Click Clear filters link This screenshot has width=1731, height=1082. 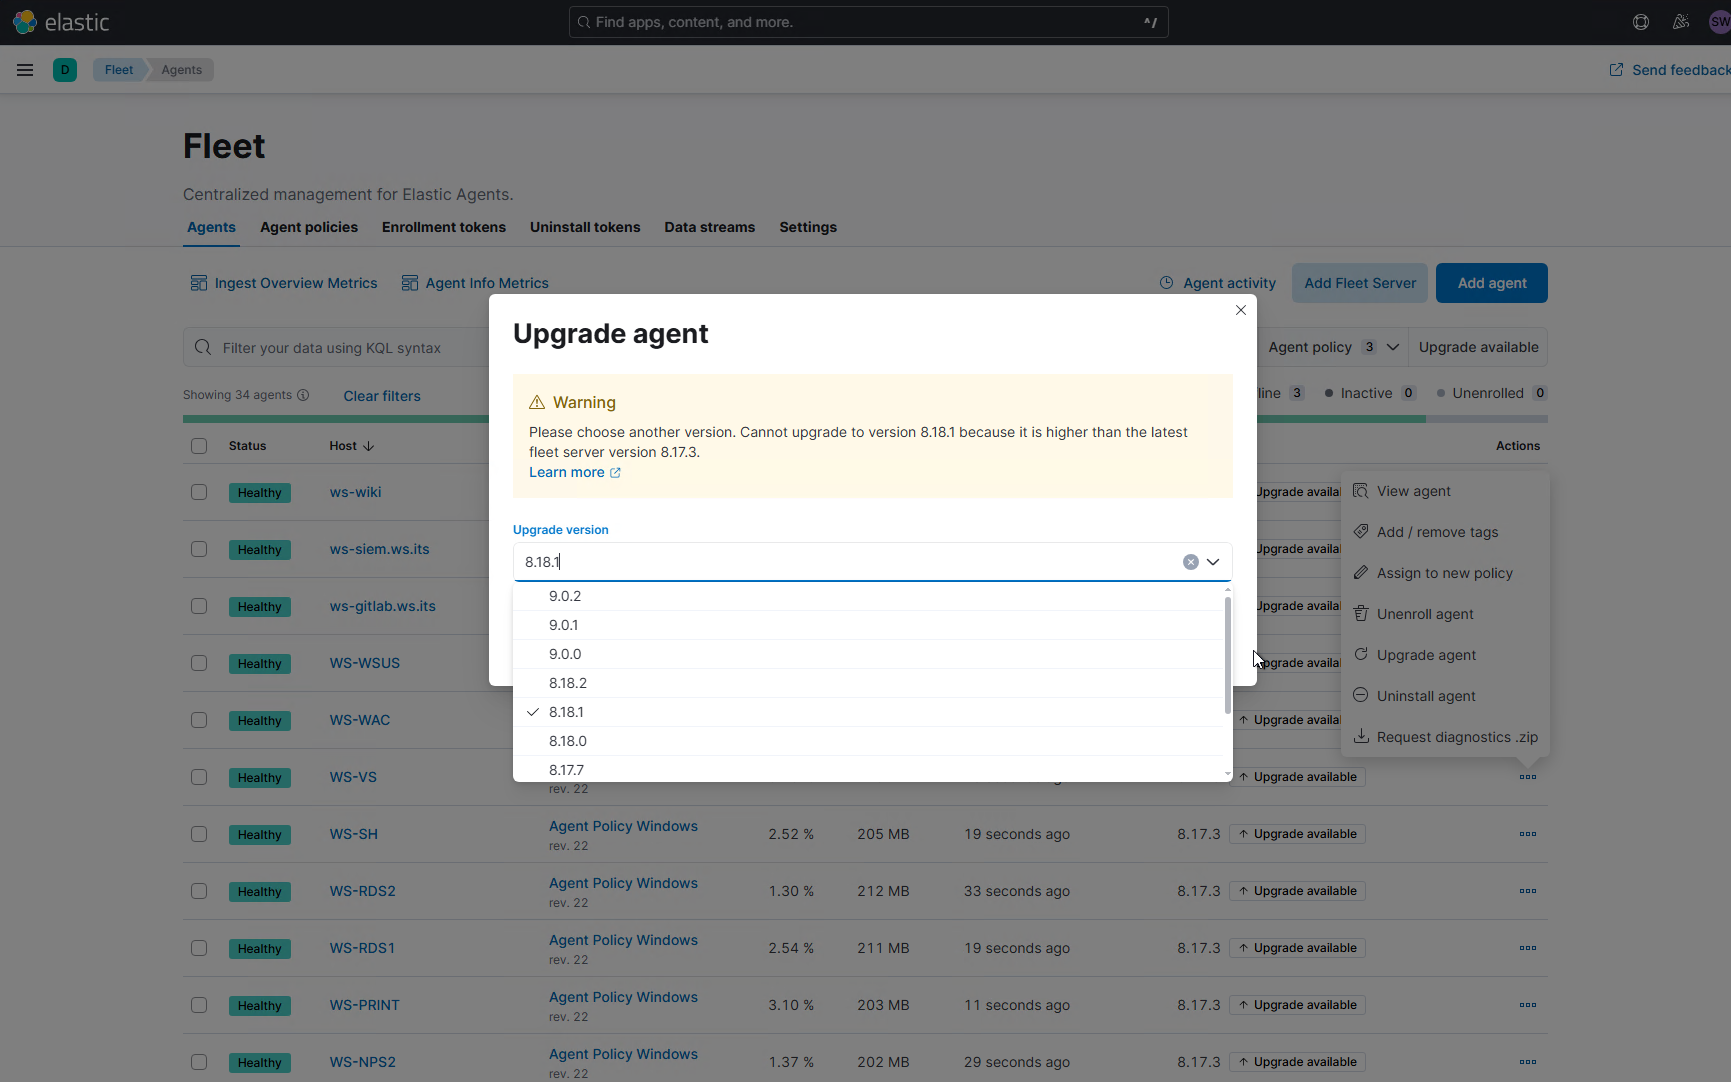pyautogui.click(x=382, y=396)
